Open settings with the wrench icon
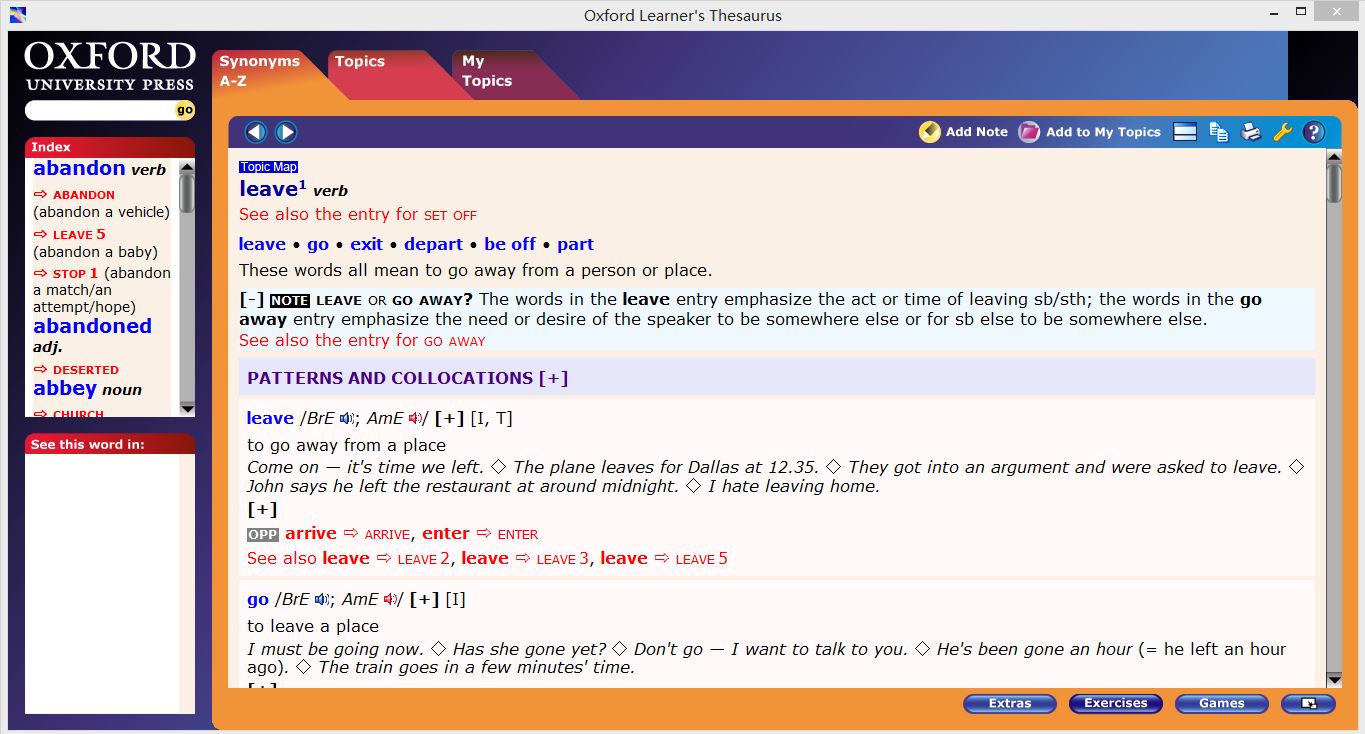 tap(1282, 132)
